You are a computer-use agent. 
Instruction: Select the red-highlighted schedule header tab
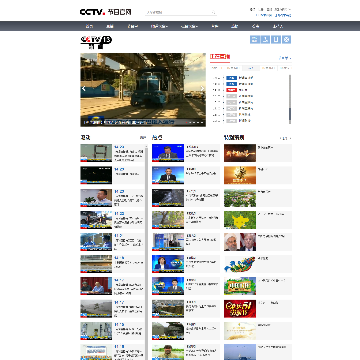220,58
